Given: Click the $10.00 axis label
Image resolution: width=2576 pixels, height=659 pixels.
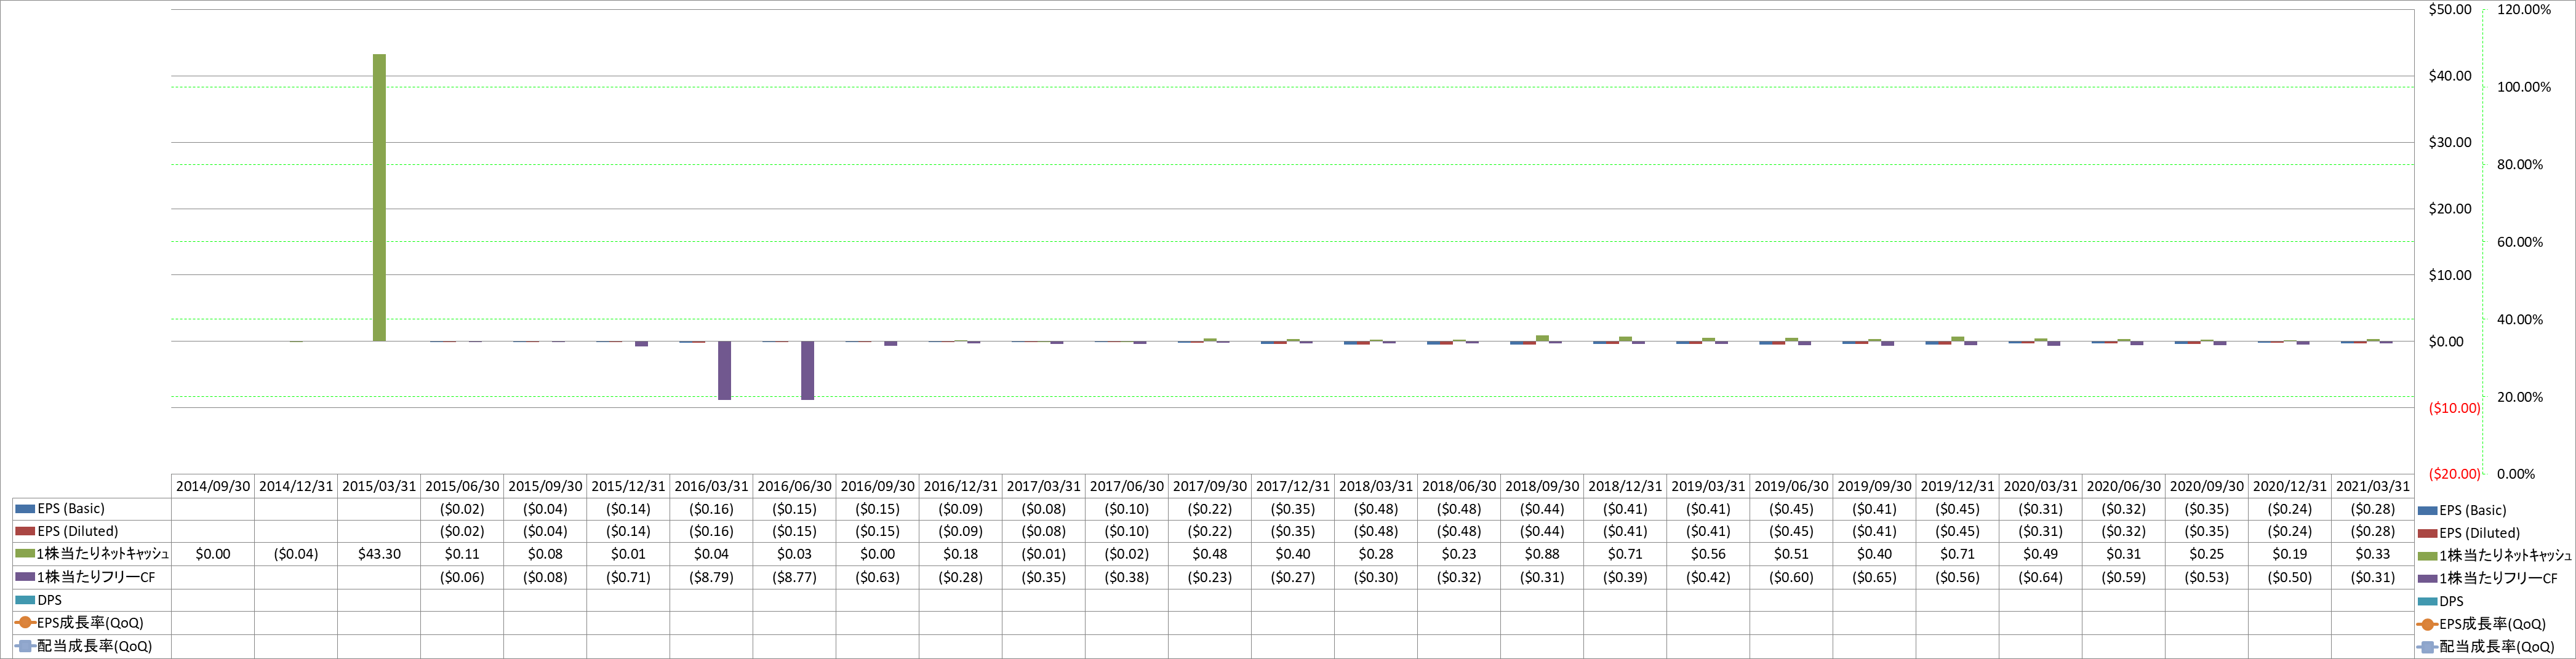Looking at the screenshot, I should point(2449,275).
